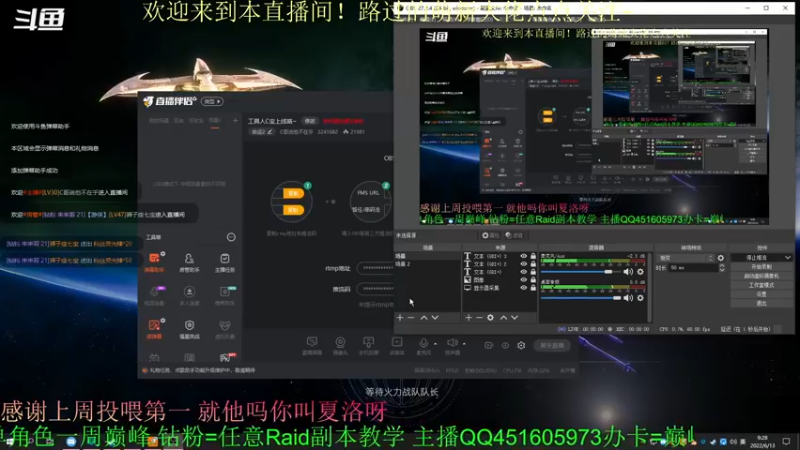
Task: Click the screen capture icon in 直播伴侣 bottom bar
Action: click(x=312, y=345)
